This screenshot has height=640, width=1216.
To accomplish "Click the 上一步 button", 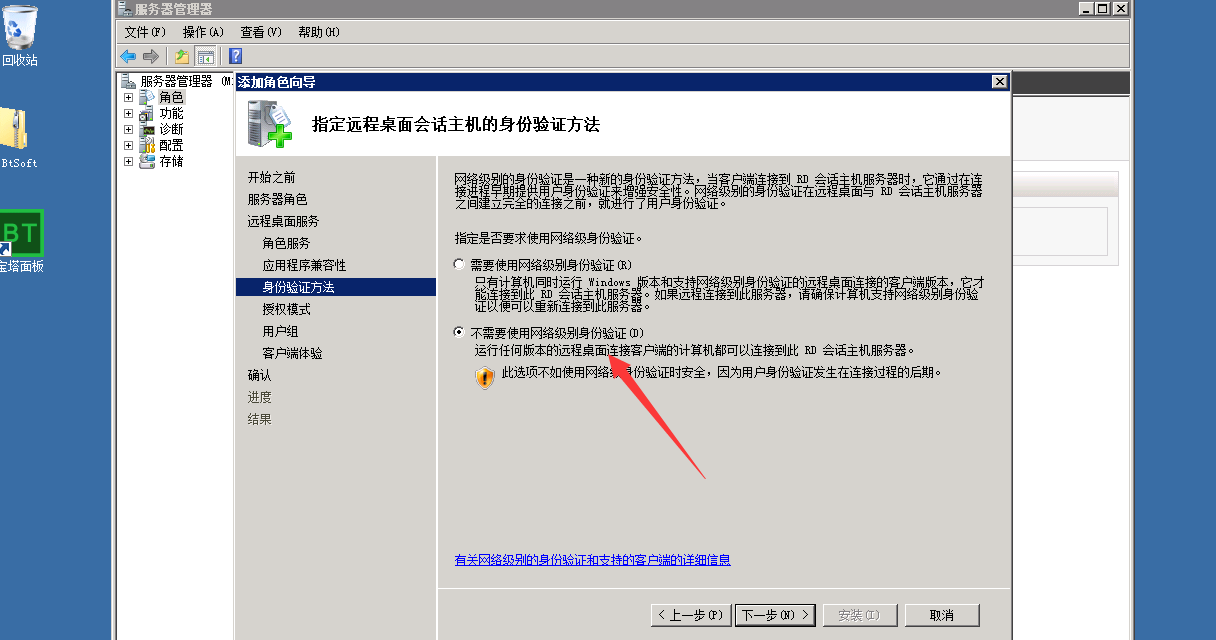I will (x=691, y=615).
